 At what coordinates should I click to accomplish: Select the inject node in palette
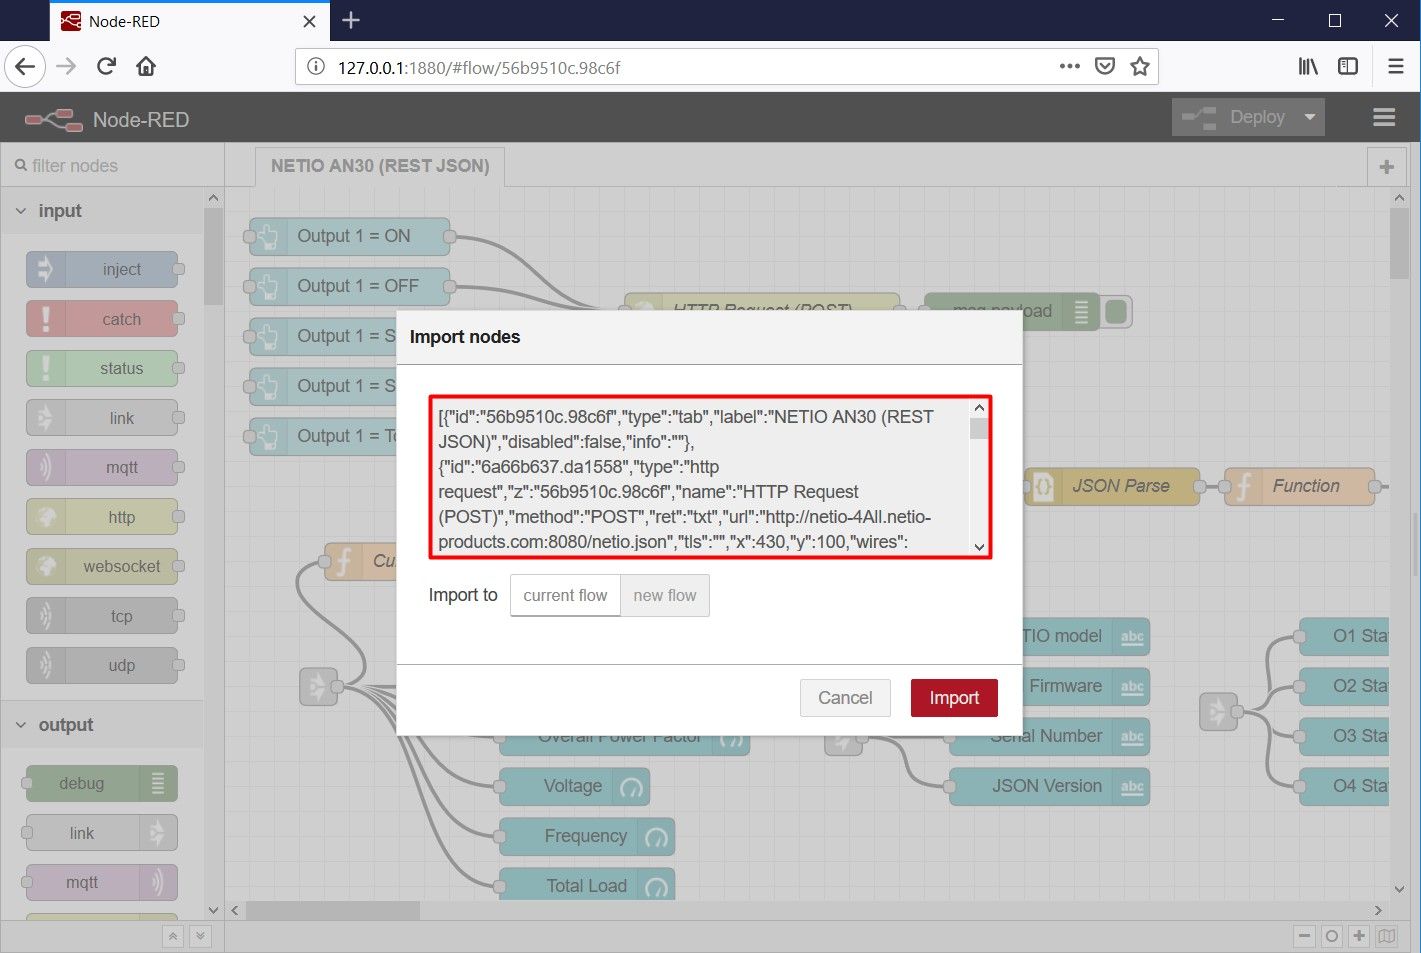[103, 269]
